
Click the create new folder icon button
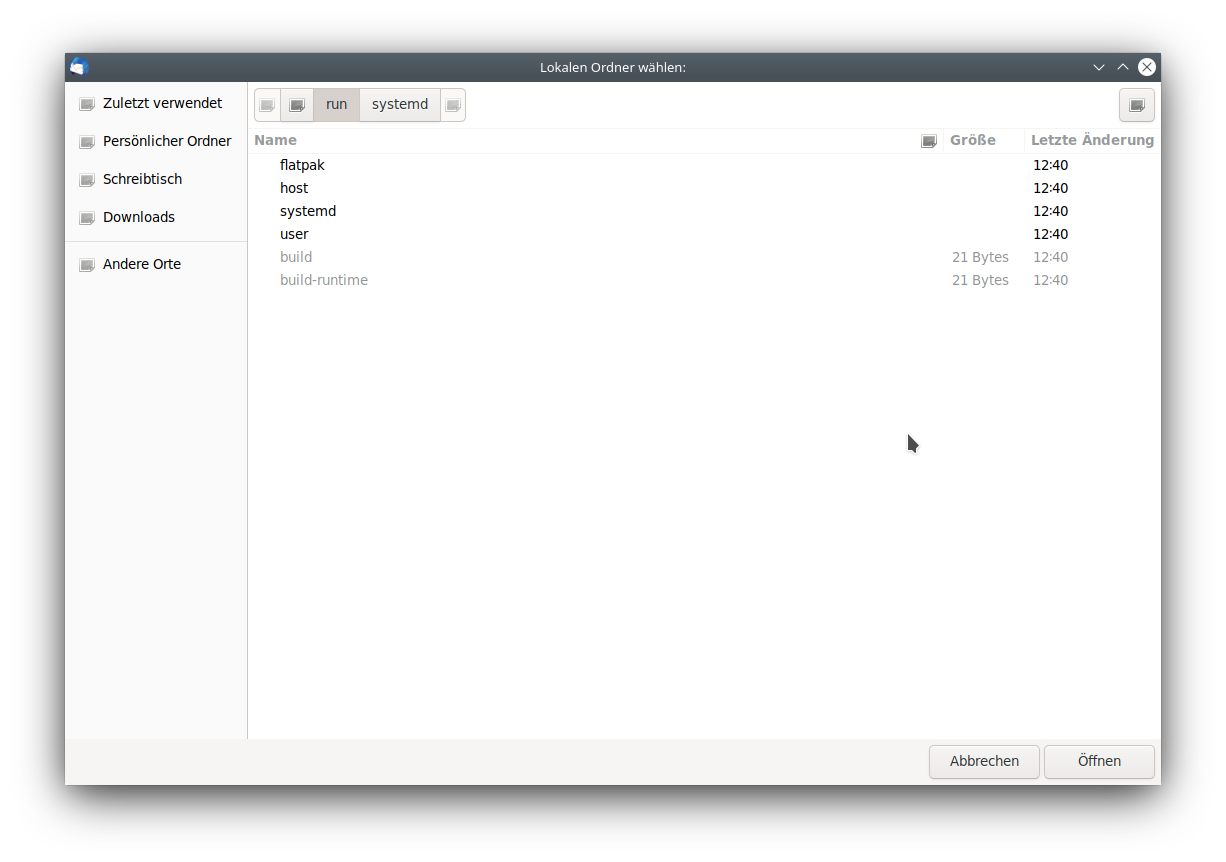(x=1136, y=105)
